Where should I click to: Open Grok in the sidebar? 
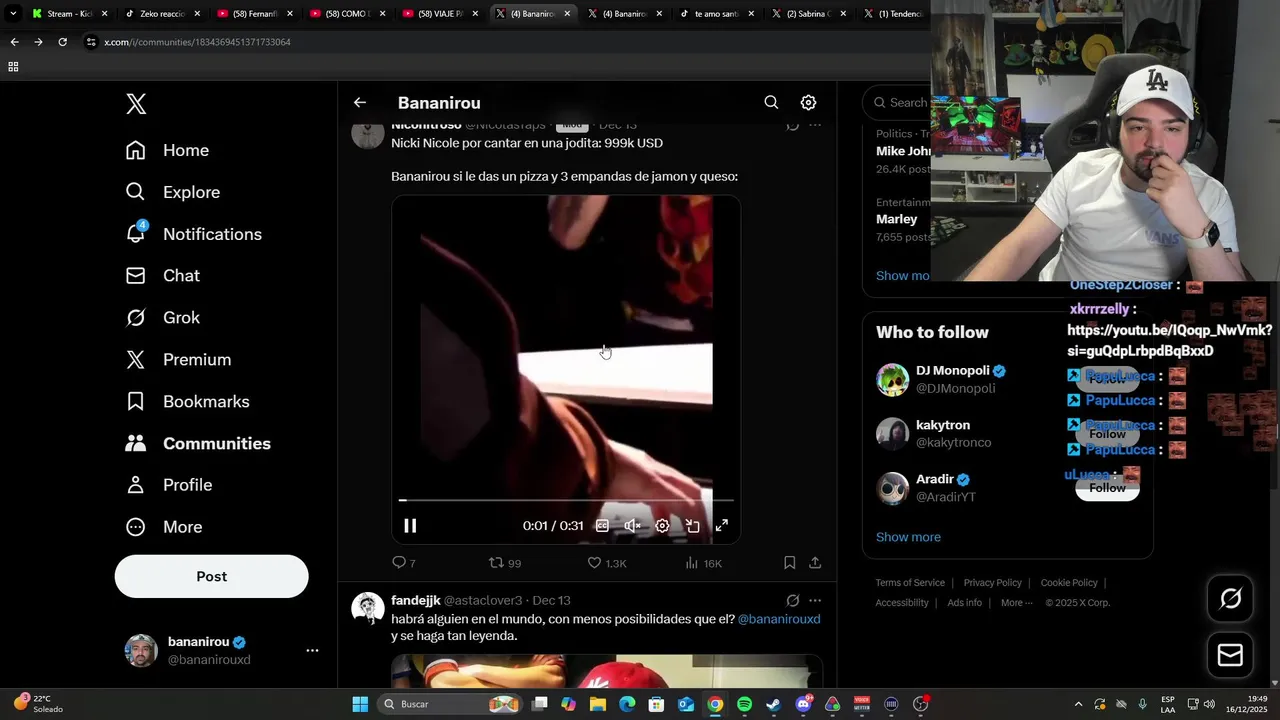(x=162, y=318)
